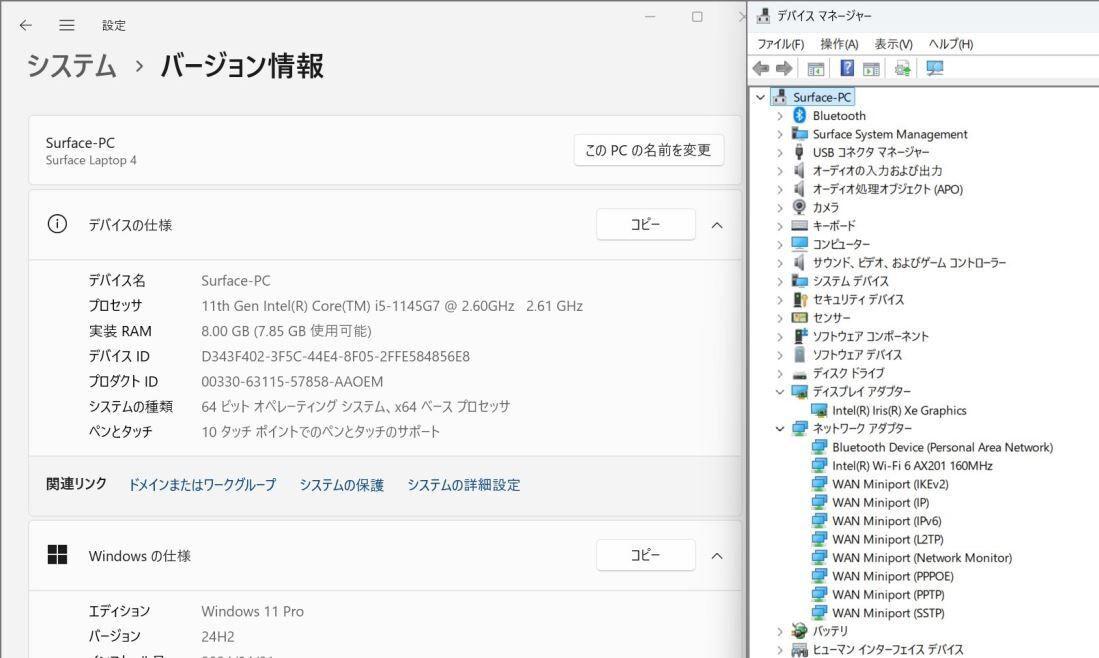1099x658 pixels.
Task: Open the Settings hamburger navigation menu
Action: pos(67,25)
